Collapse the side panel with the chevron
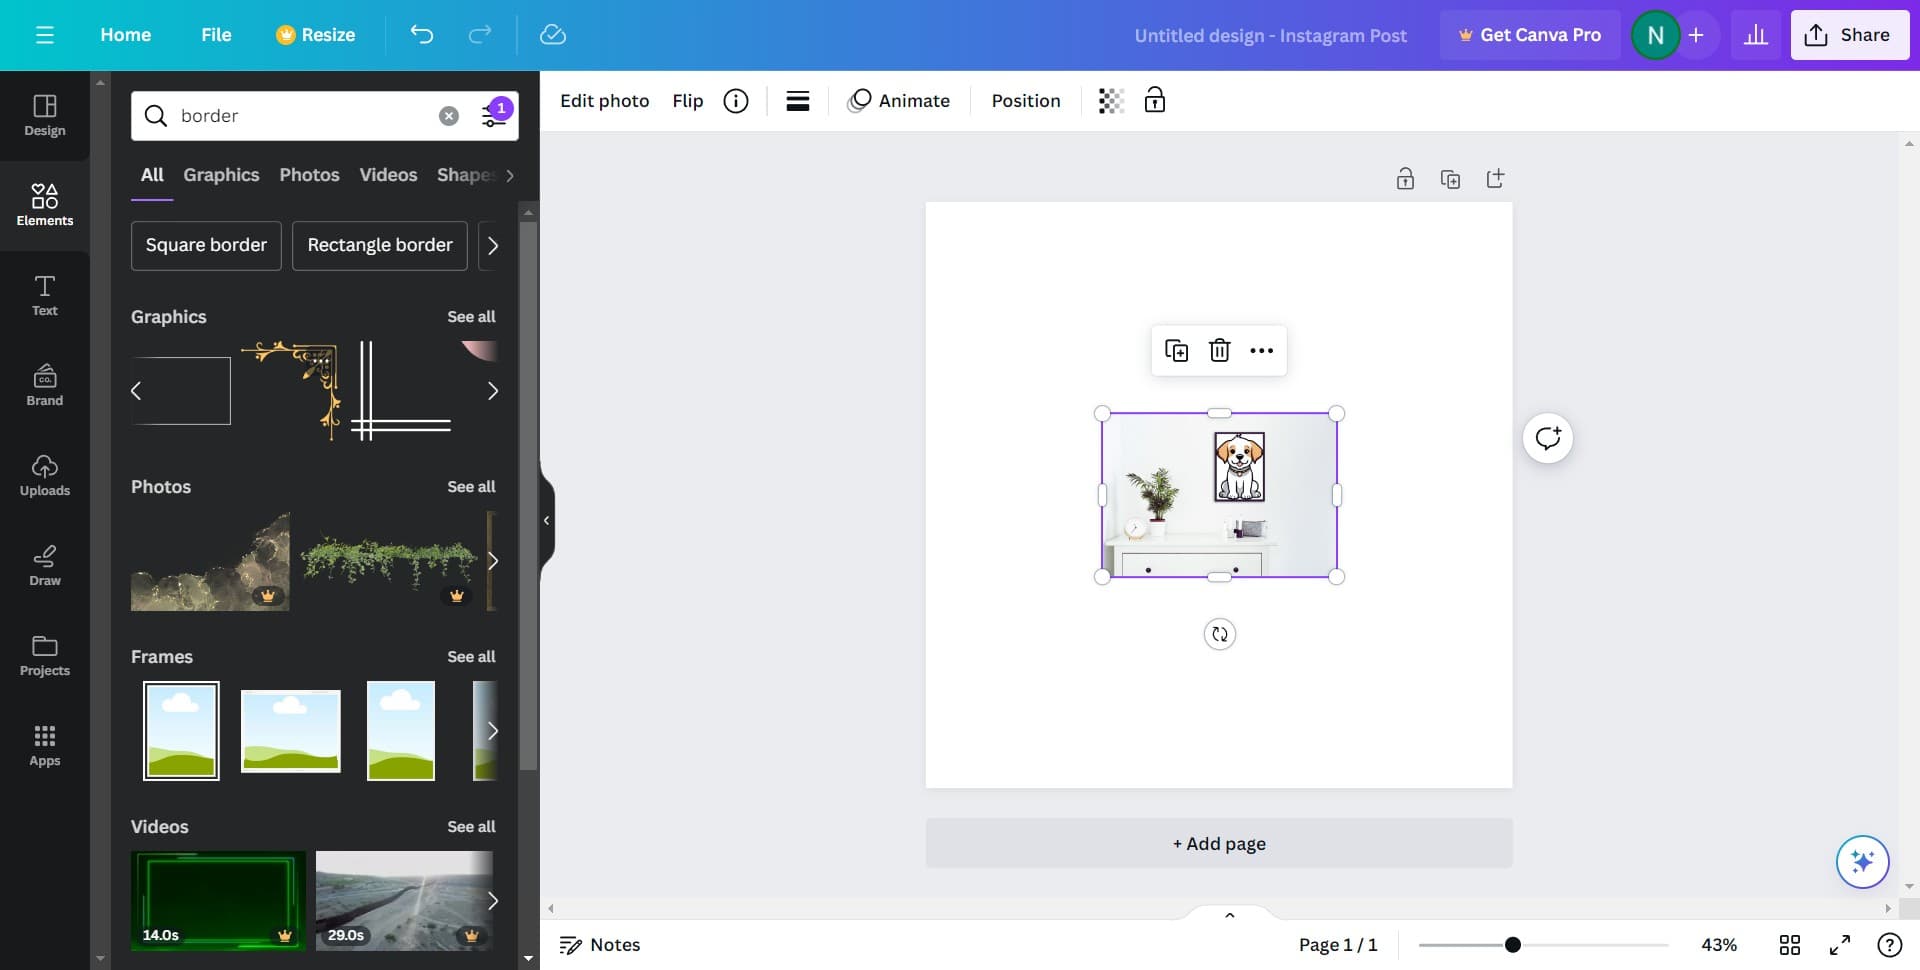Screen dimensions: 1920x970 [546, 519]
